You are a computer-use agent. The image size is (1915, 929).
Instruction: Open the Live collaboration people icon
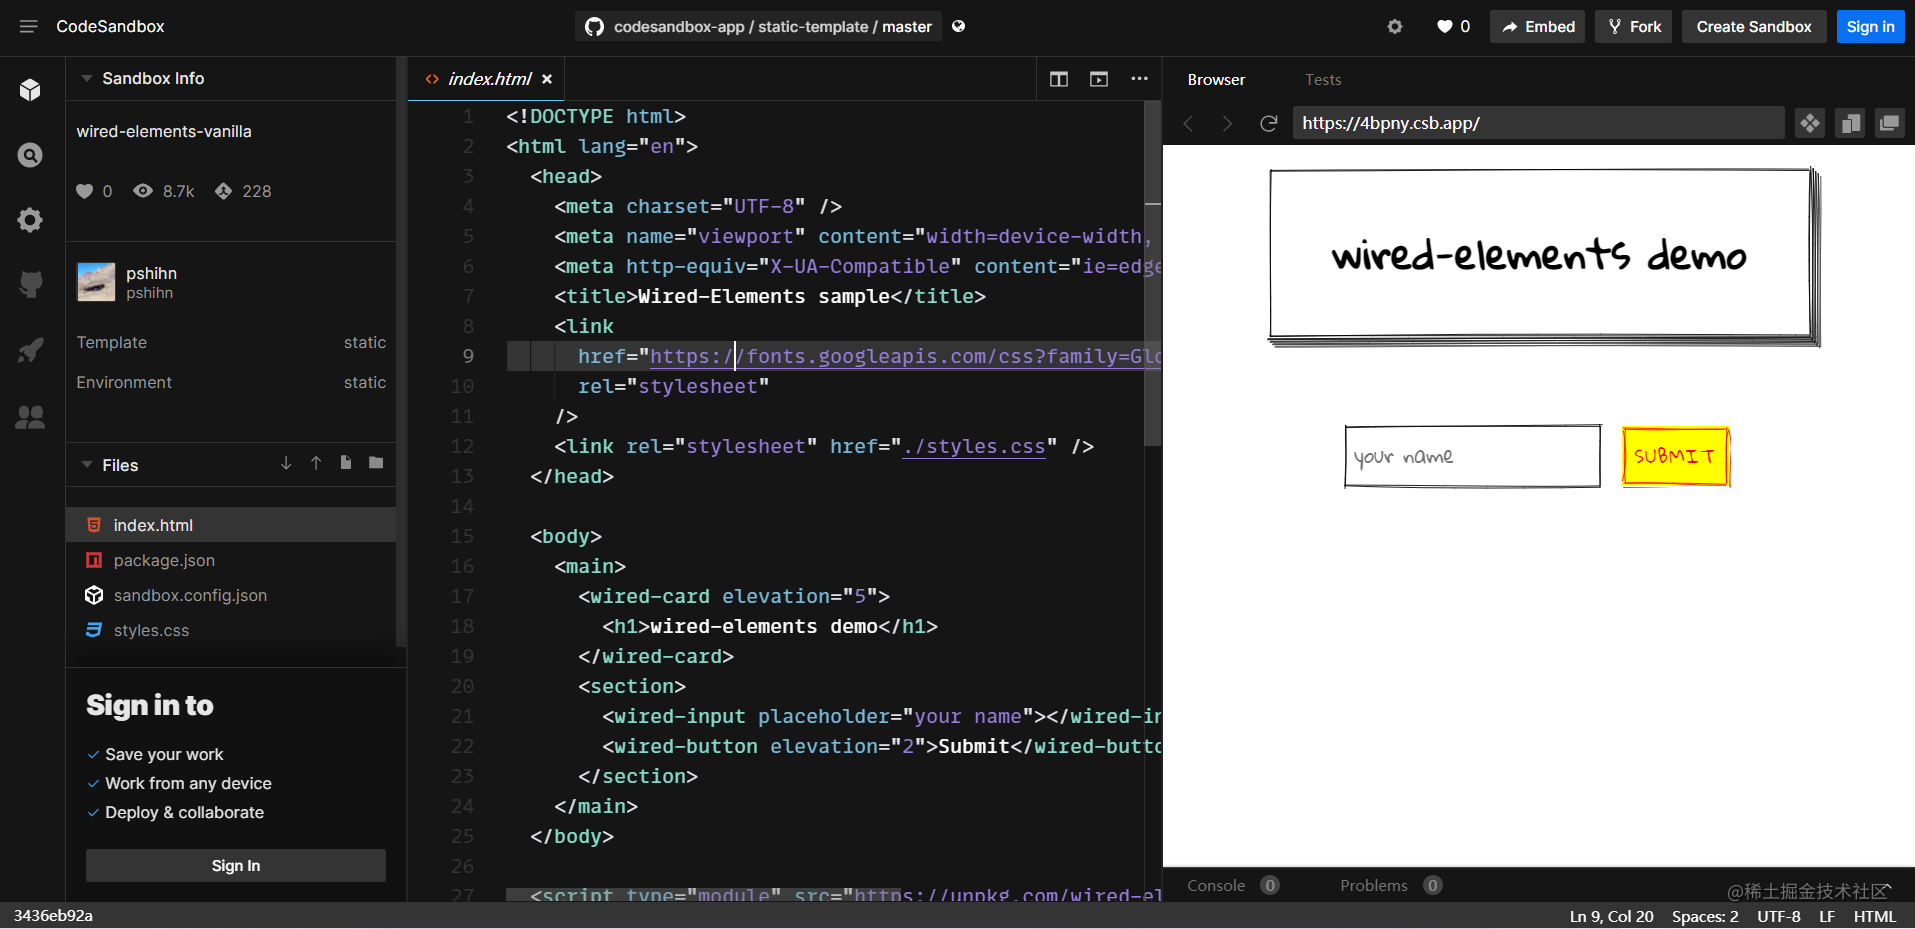point(30,417)
